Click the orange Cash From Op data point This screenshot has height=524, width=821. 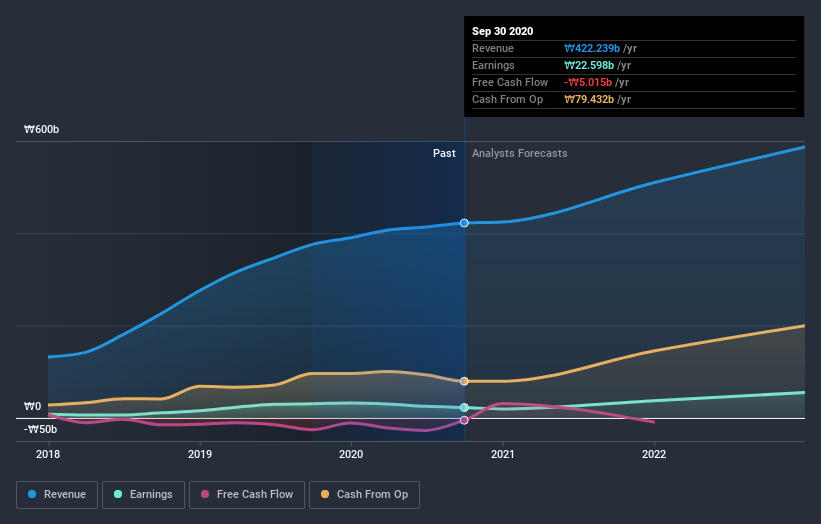click(x=464, y=381)
